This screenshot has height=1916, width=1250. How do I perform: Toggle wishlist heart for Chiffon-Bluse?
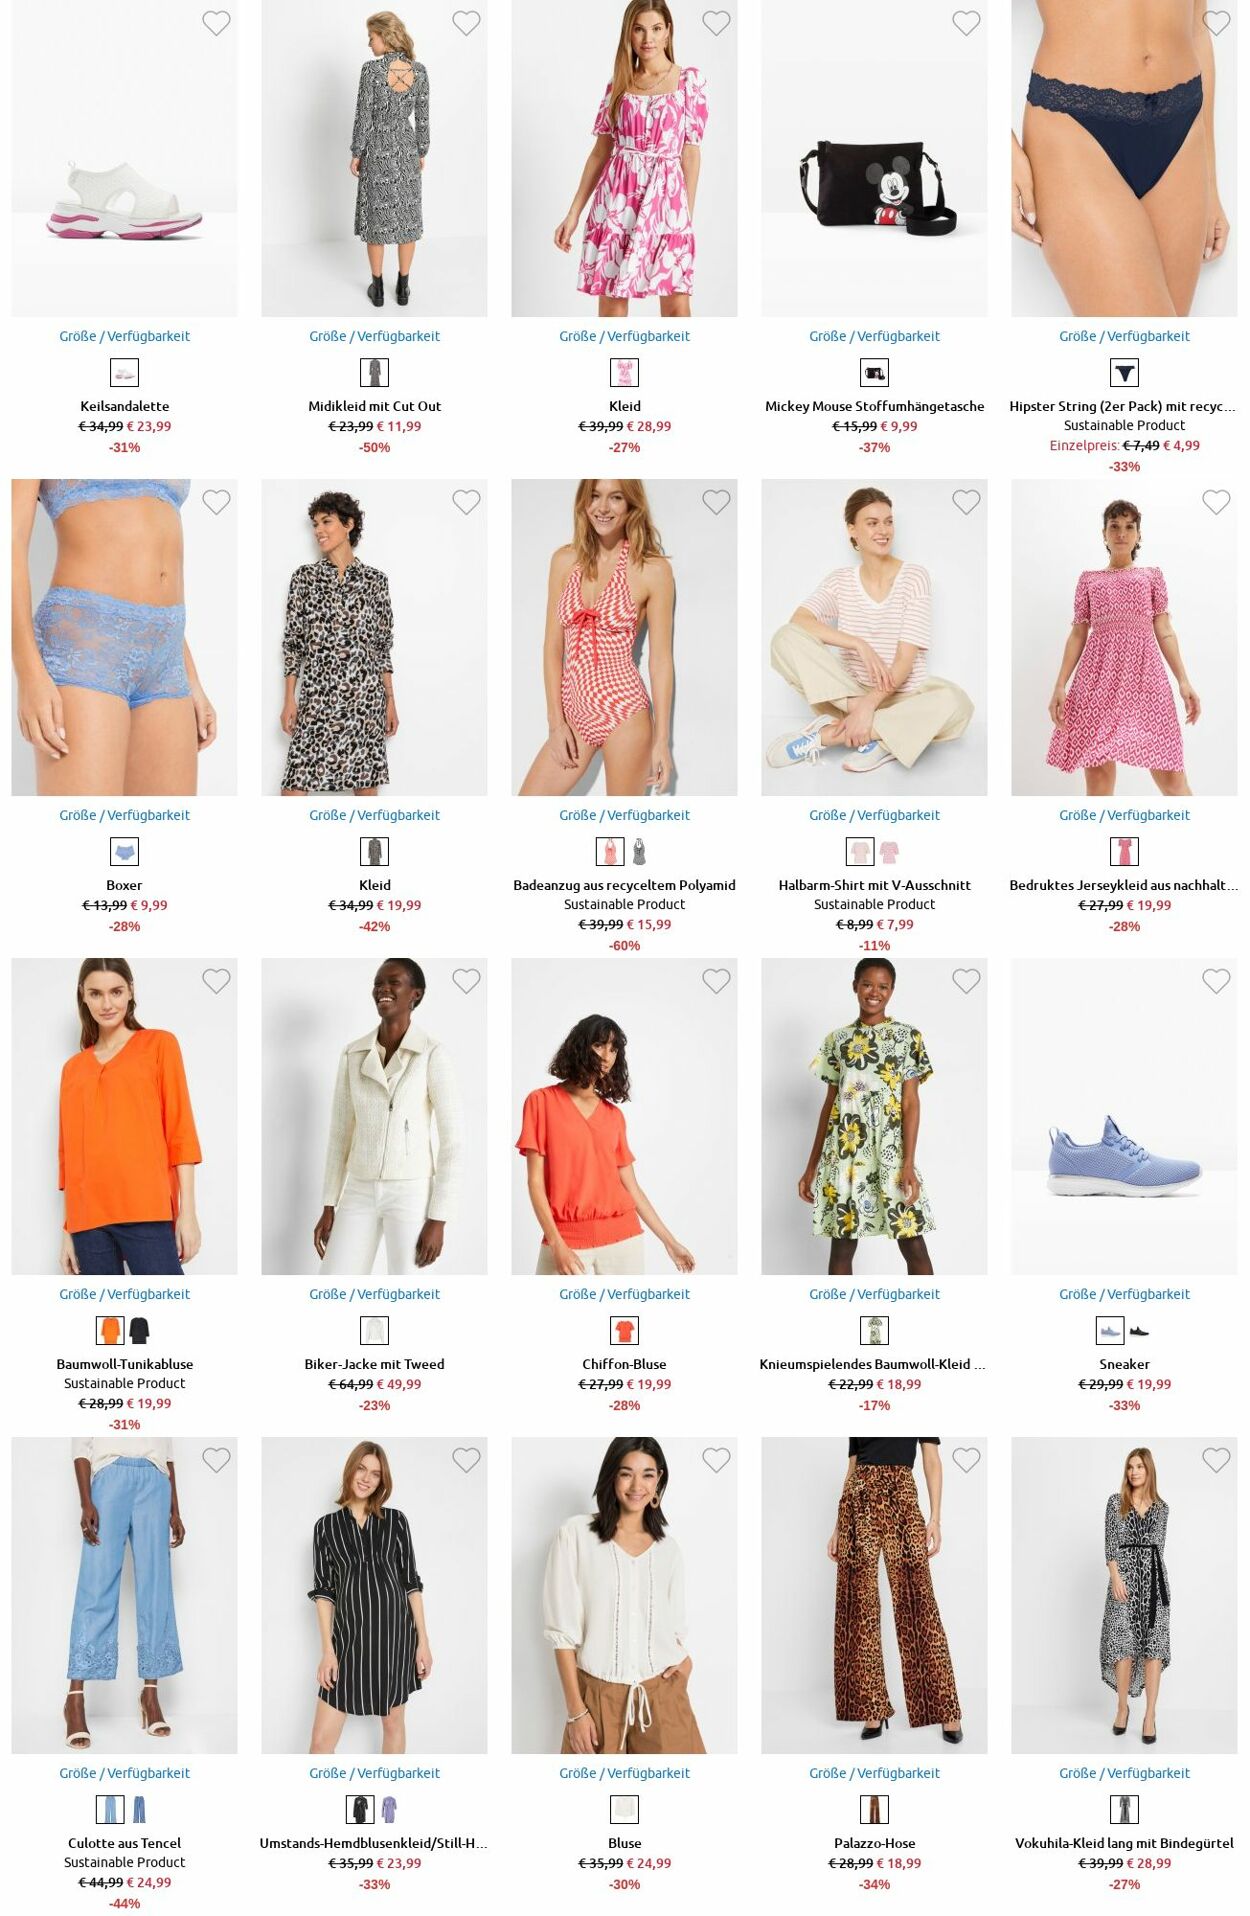pos(716,981)
